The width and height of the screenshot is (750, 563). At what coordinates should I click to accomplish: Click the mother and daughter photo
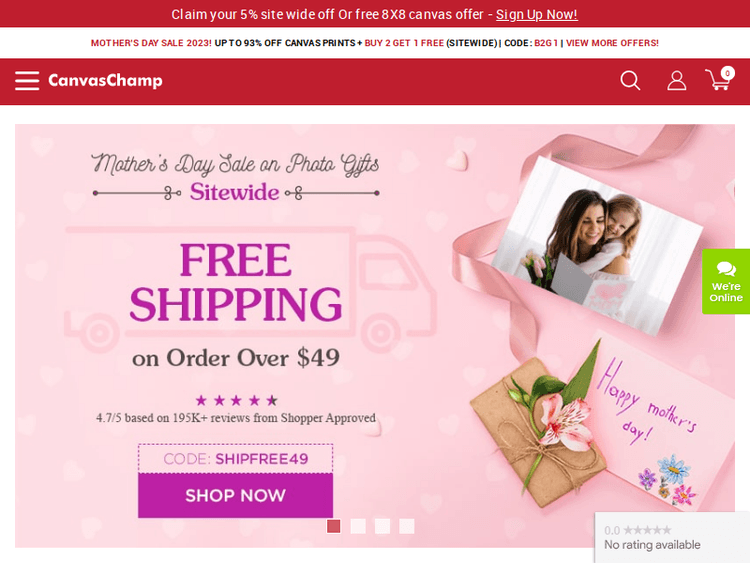[597, 244]
